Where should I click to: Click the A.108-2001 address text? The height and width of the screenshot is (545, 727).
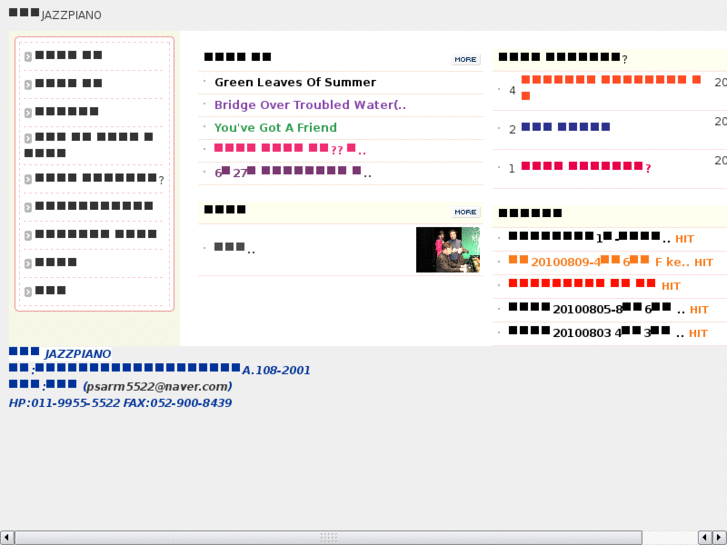point(276,370)
